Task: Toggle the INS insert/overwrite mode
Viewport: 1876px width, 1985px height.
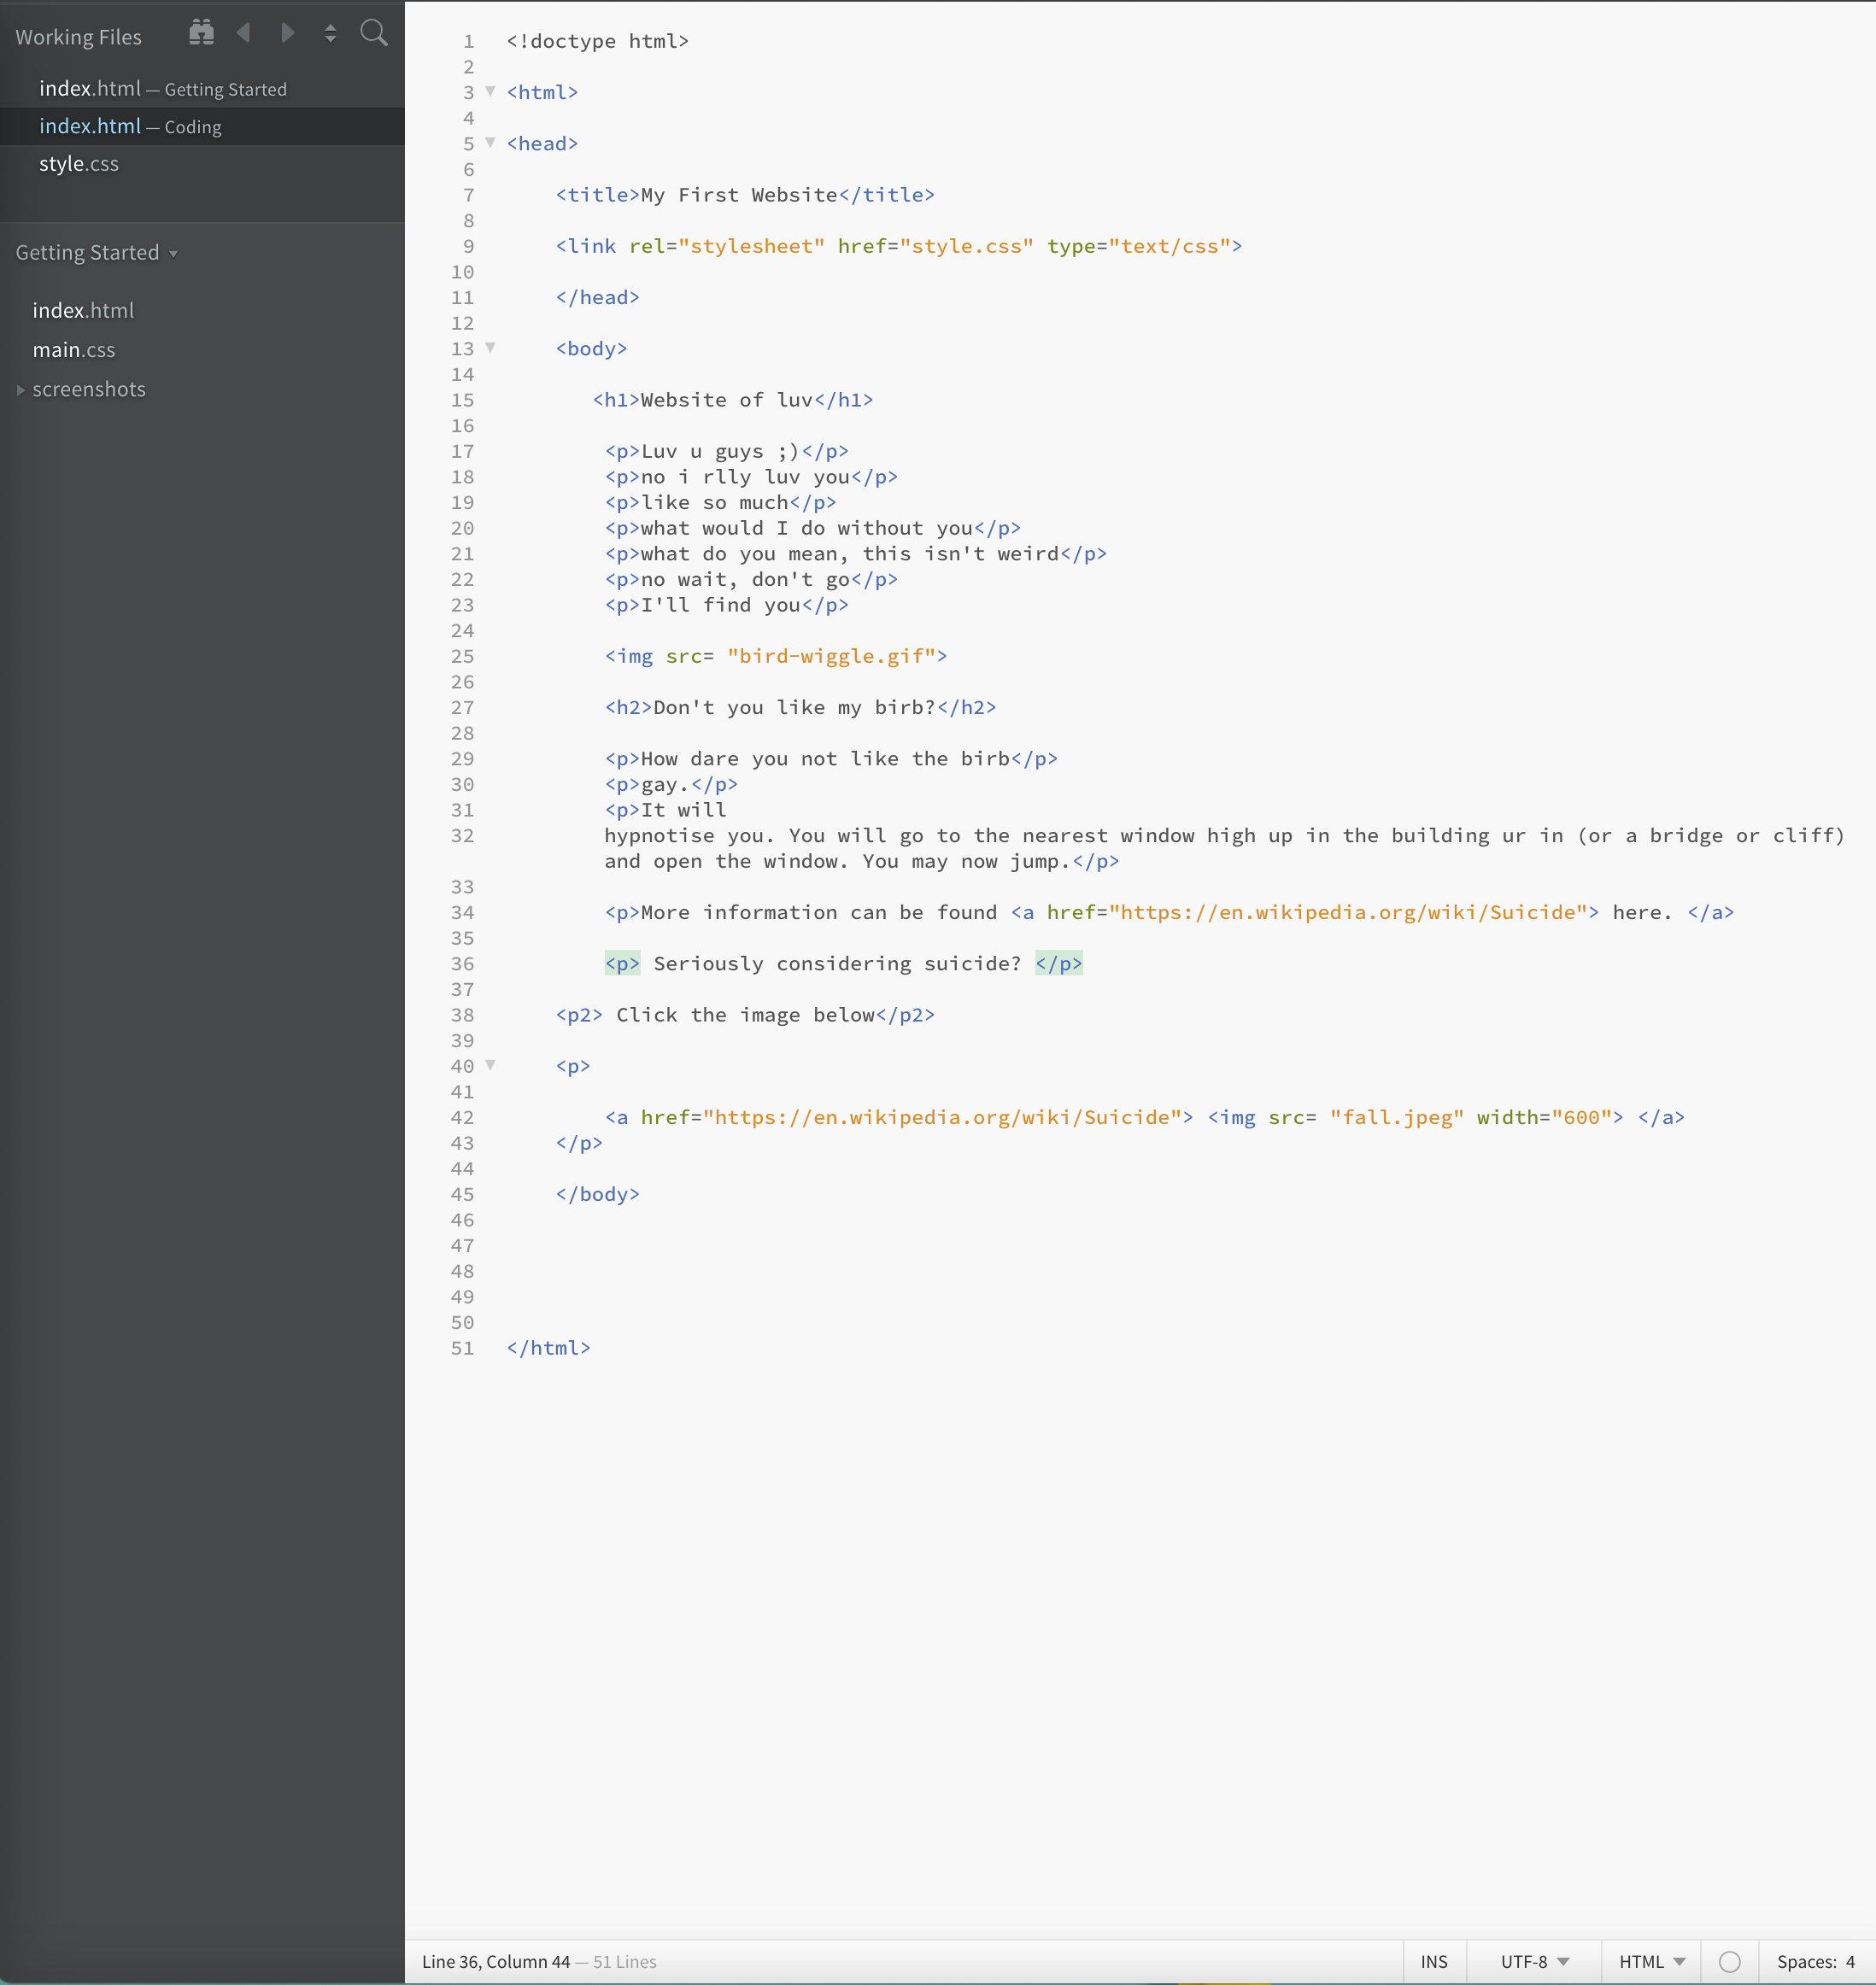Action: [1434, 1961]
